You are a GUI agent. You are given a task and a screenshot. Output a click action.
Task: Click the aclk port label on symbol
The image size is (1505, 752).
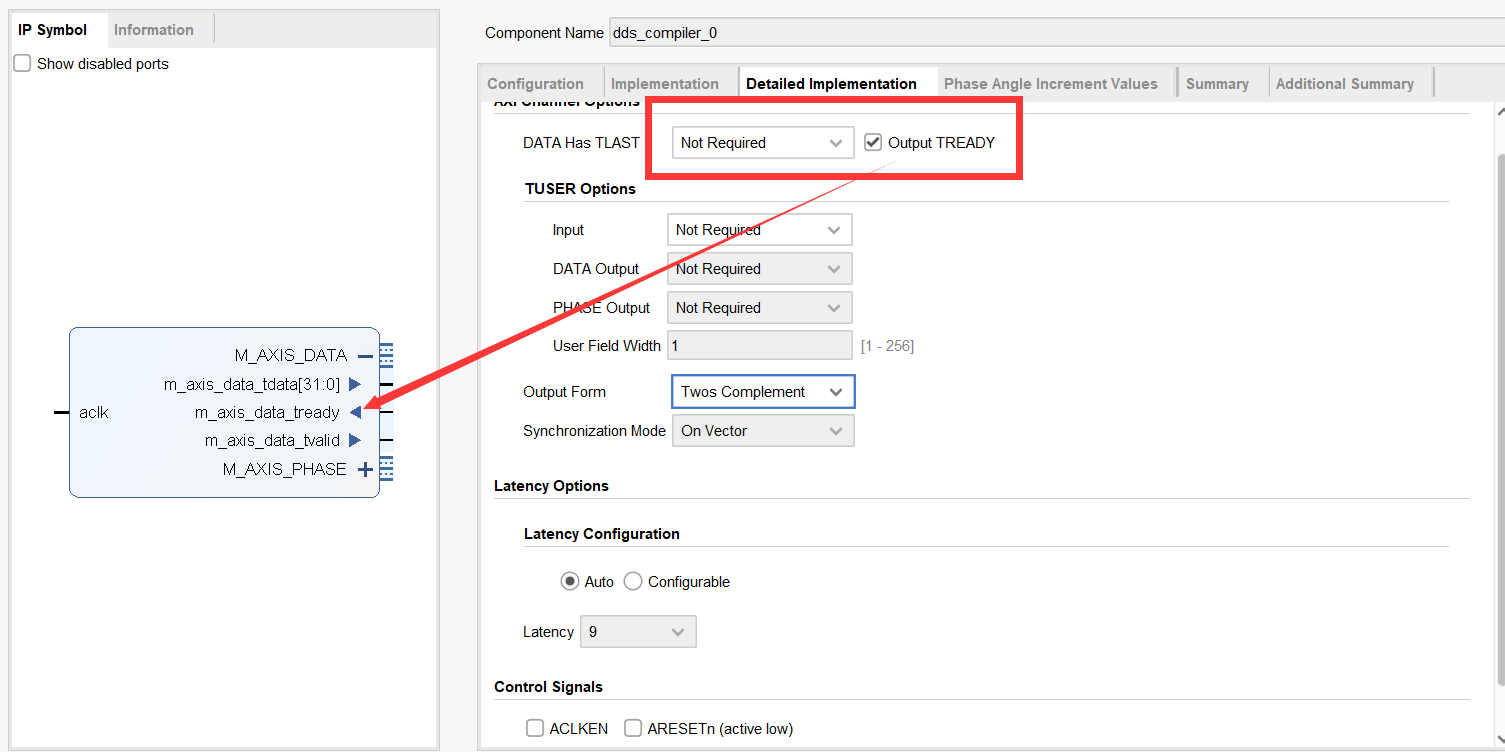[x=94, y=412]
